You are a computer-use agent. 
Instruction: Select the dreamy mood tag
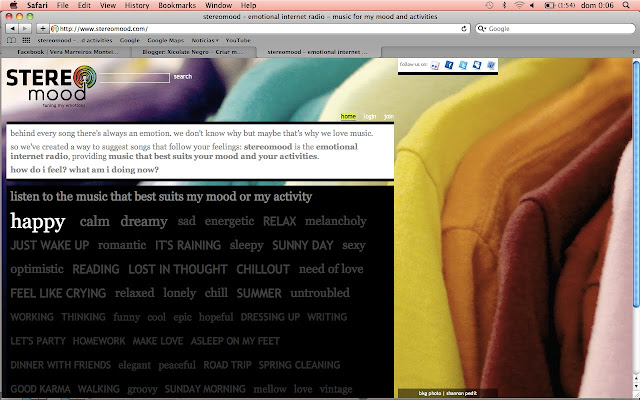144,222
